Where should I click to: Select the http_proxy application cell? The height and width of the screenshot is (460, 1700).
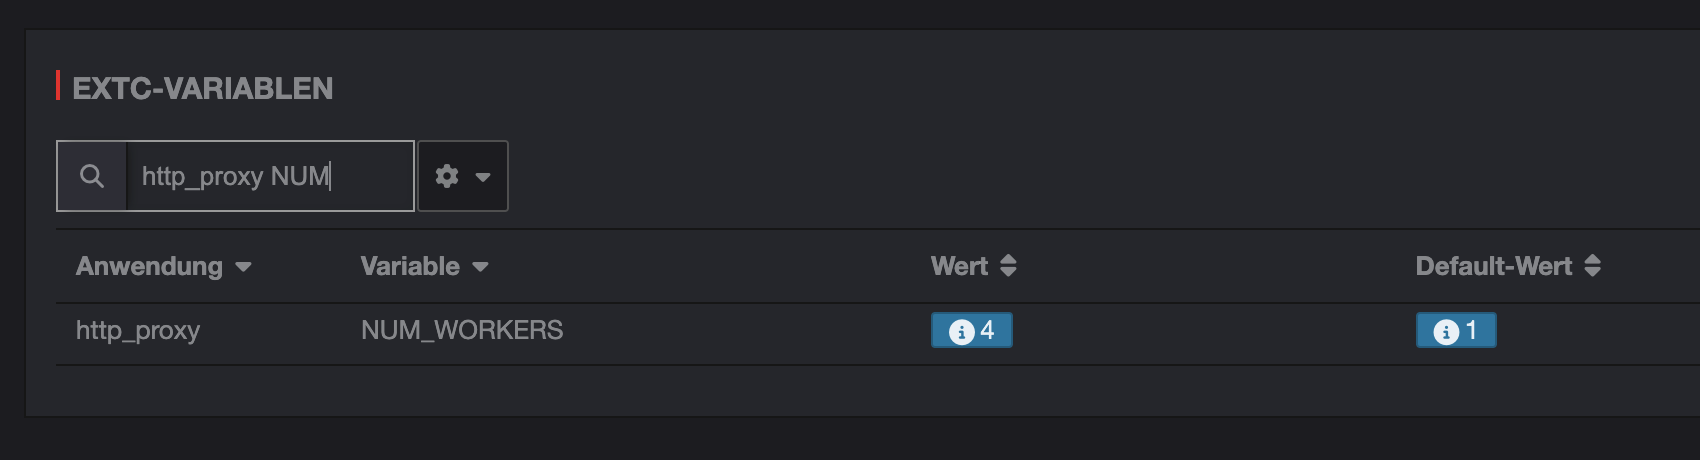click(x=138, y=330)
